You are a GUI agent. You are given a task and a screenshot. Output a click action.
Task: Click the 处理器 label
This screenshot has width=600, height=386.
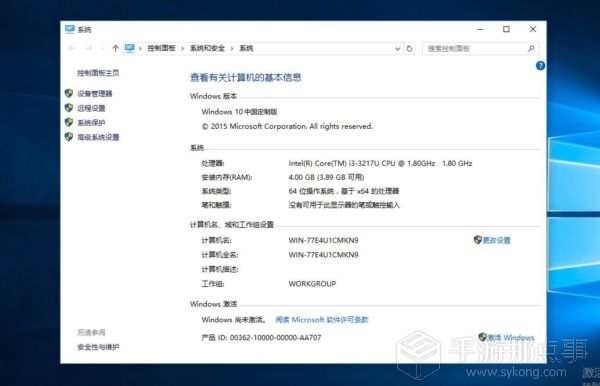click(x=213, y=163)
